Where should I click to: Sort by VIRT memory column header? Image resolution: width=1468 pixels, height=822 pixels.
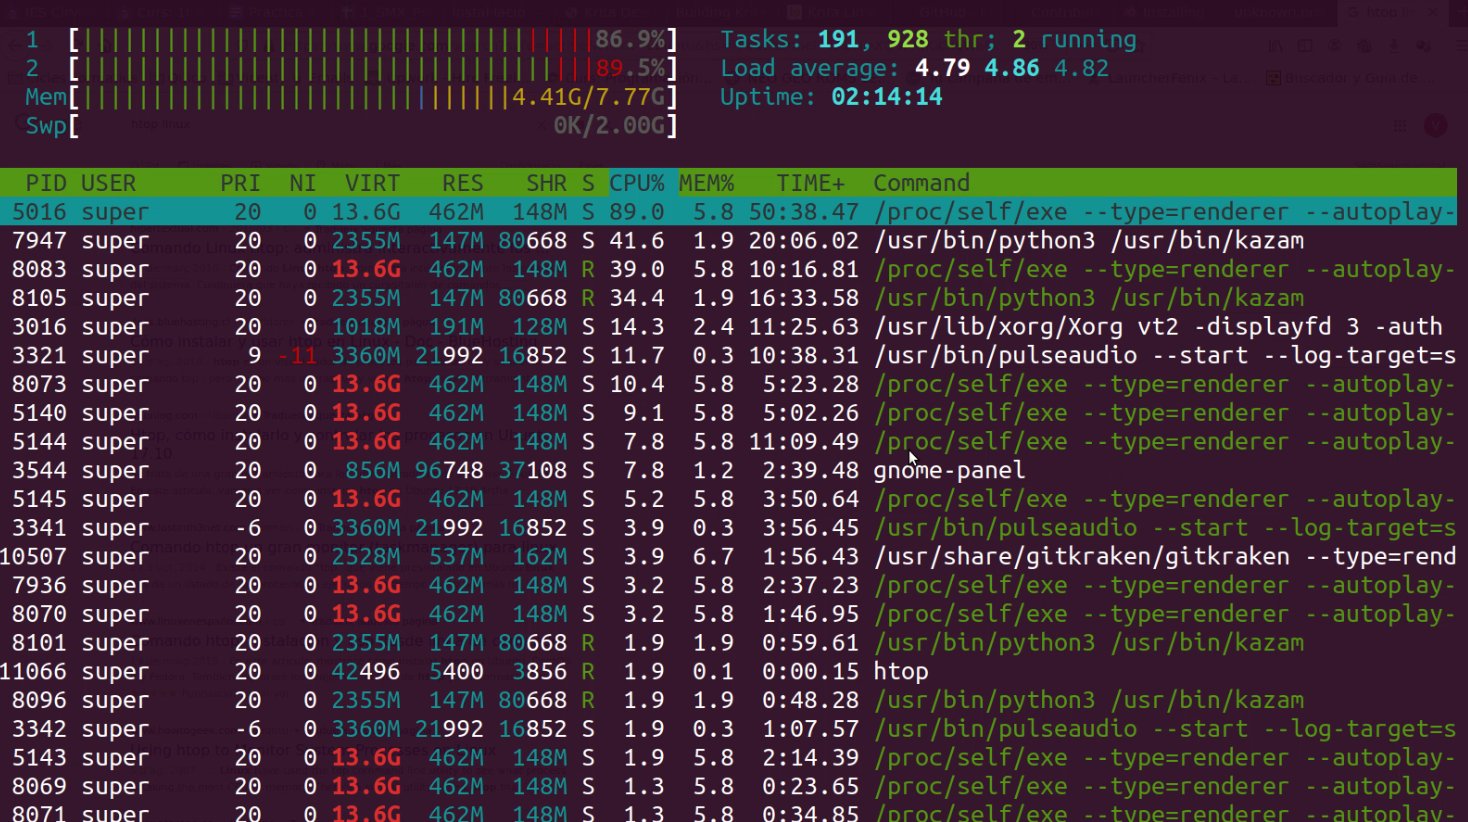coord(372,183)
